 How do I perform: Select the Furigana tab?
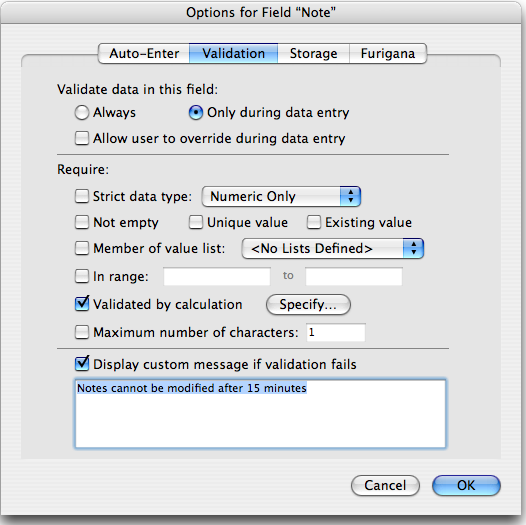coord(388,53)
